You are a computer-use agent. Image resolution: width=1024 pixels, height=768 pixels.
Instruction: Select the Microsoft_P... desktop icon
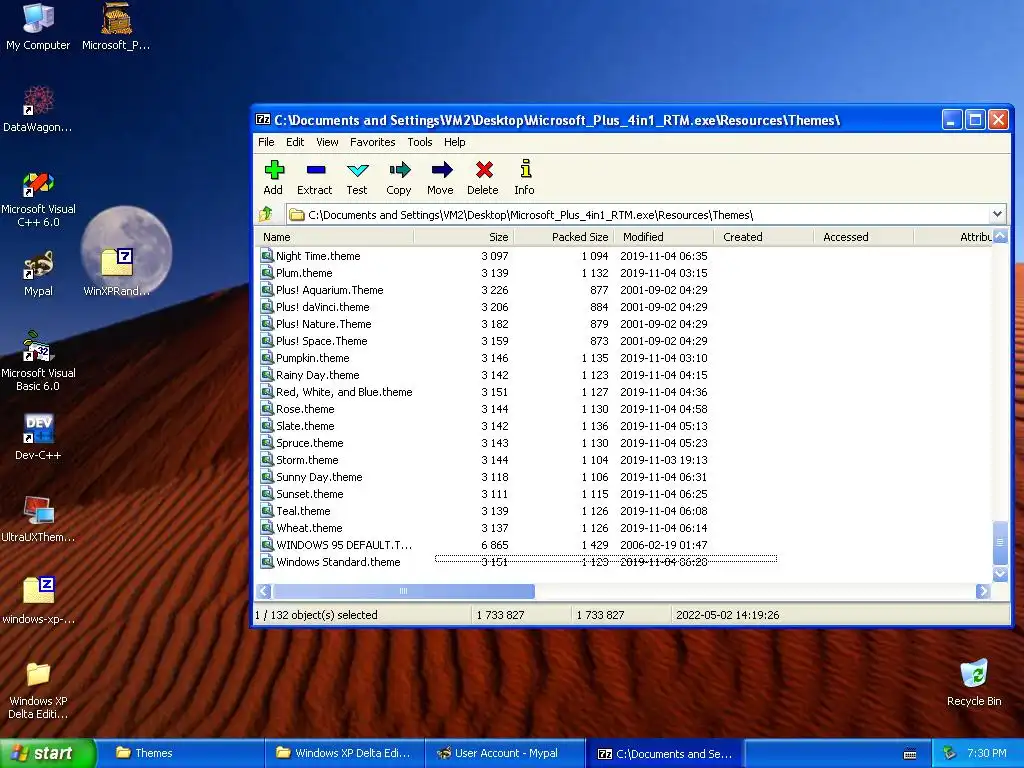click(116, 26)
